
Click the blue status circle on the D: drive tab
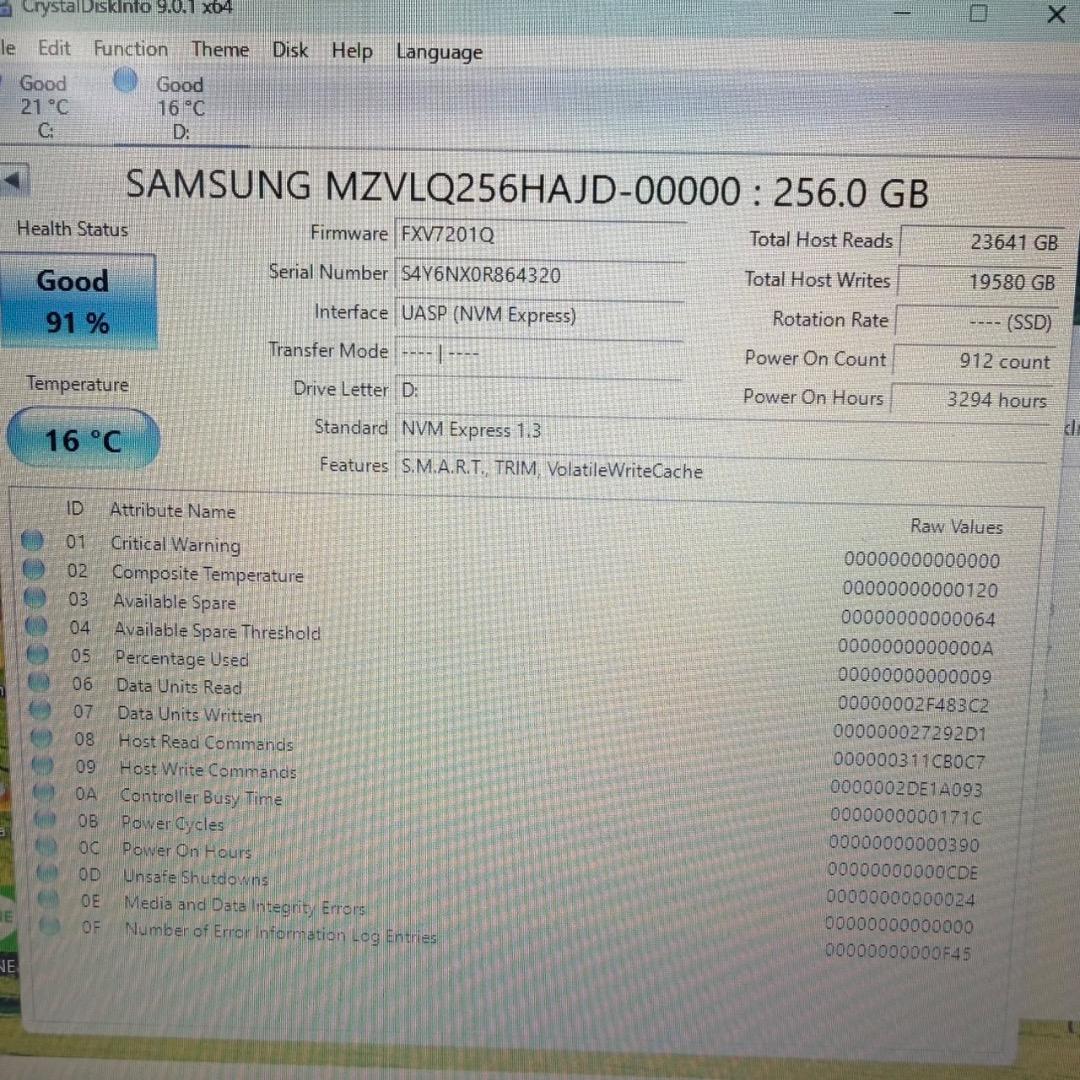[x=125, y=80]
